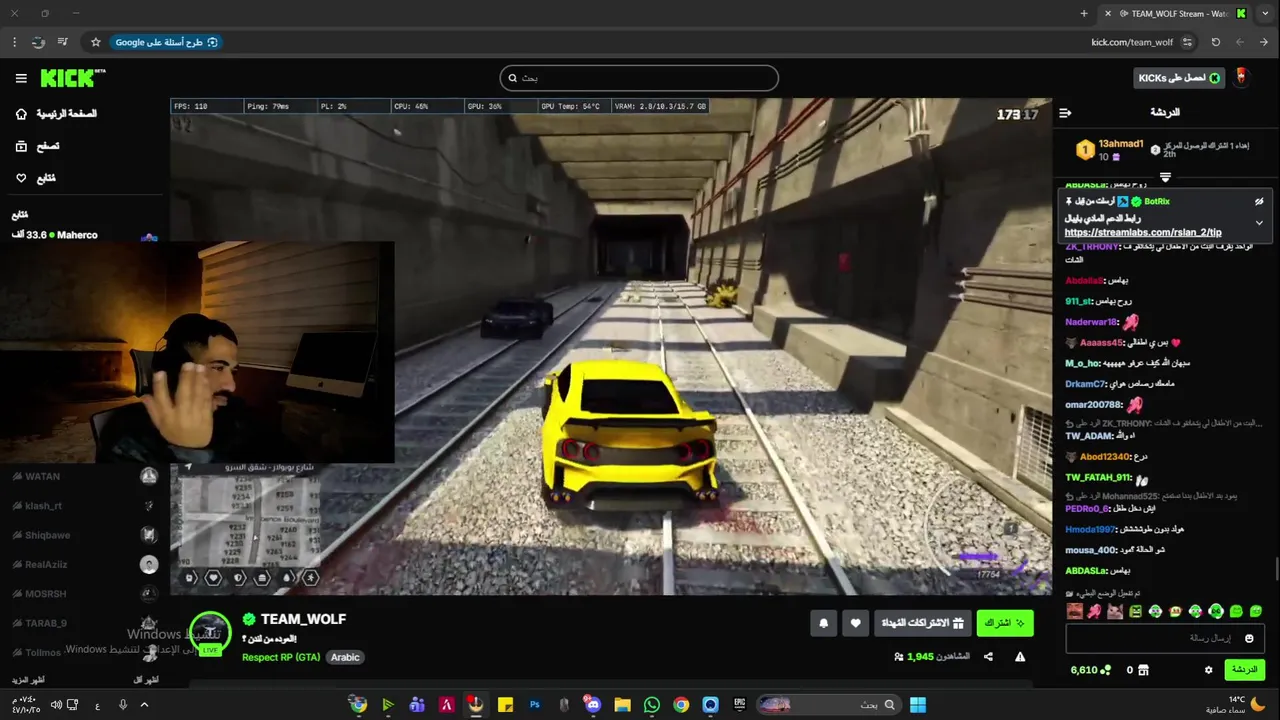
Task: Click the viewers count 1,945
Action: coord(920,657)
